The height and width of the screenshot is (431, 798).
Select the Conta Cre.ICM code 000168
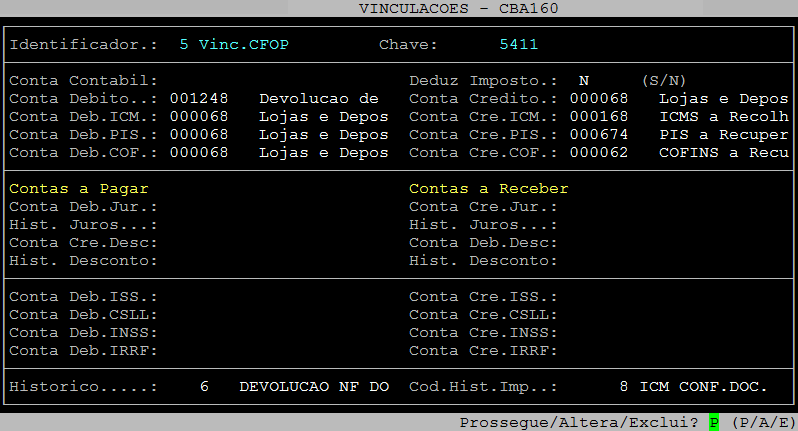(599, 116)
